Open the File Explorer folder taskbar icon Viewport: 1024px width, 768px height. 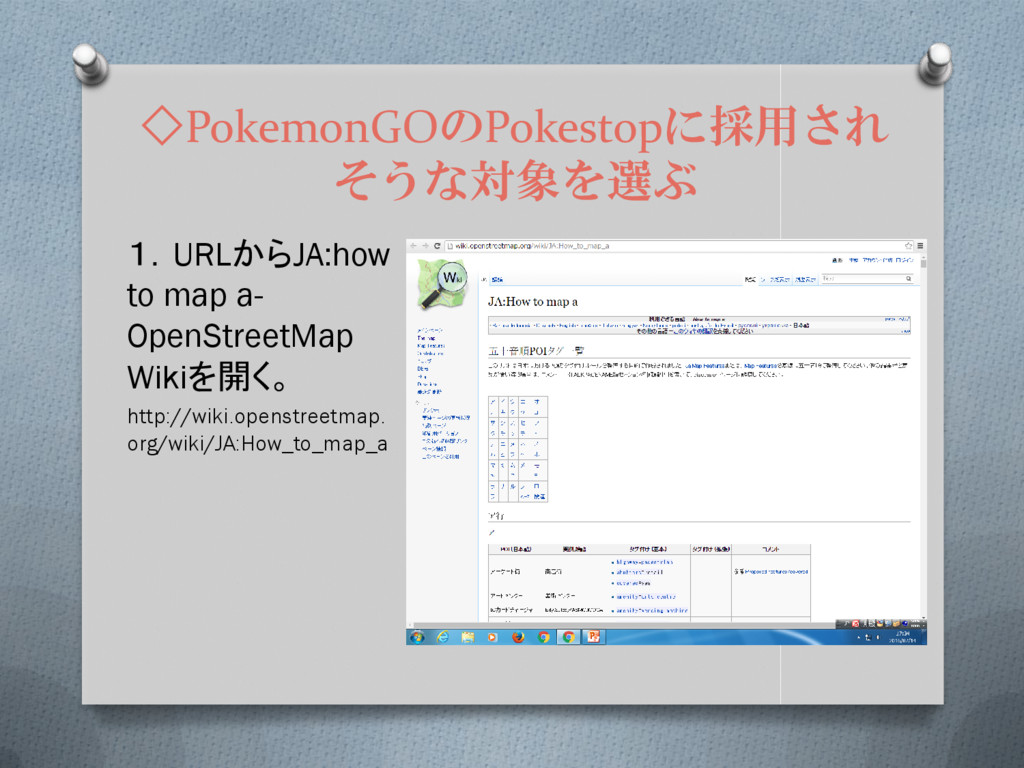pyautogui.click(x=468, y=637)
